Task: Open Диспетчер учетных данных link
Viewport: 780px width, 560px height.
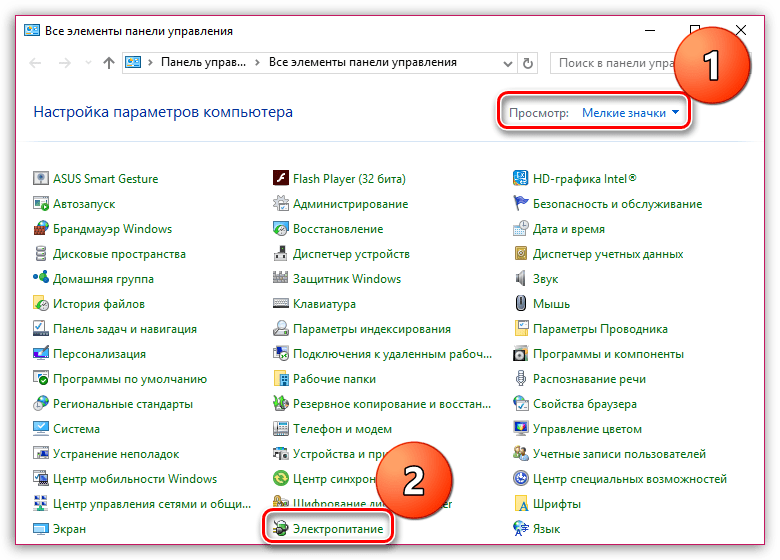Action: coord(608,254)
